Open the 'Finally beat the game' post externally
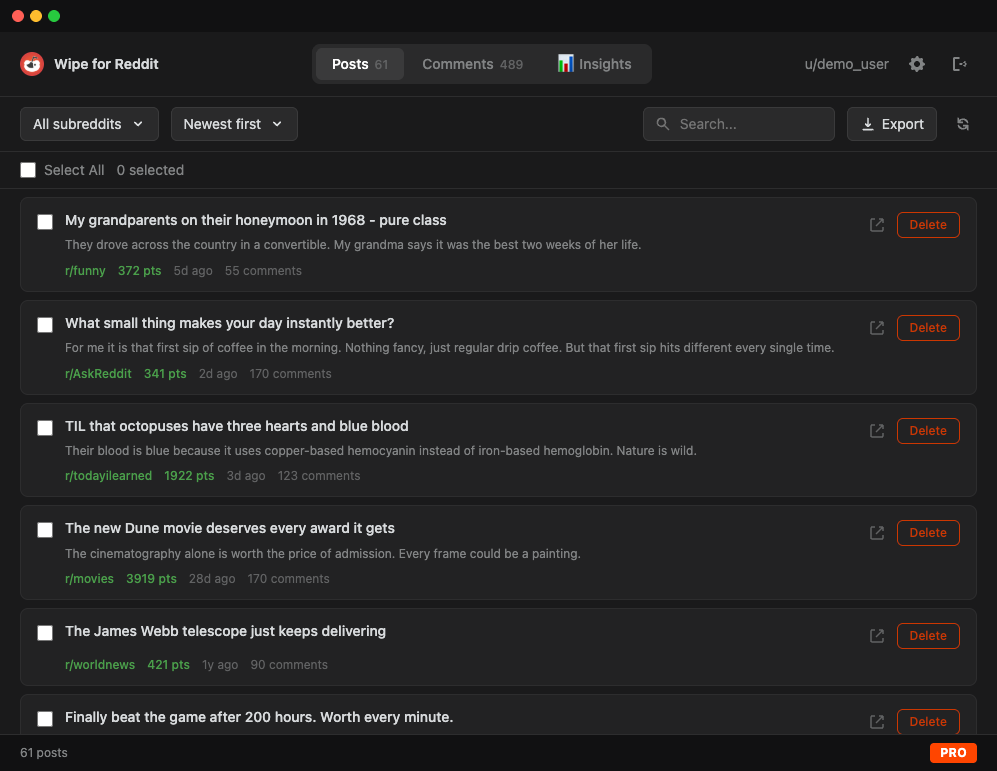The width and height of the screenshot is (997, 771). click(x=877, y=721)
